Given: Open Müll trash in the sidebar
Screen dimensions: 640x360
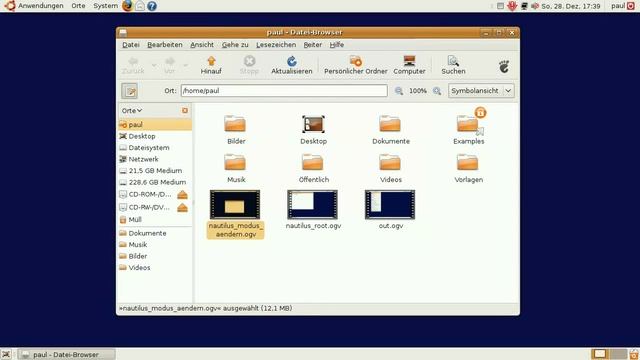Looking at the screenshot, I should (155, 220).
